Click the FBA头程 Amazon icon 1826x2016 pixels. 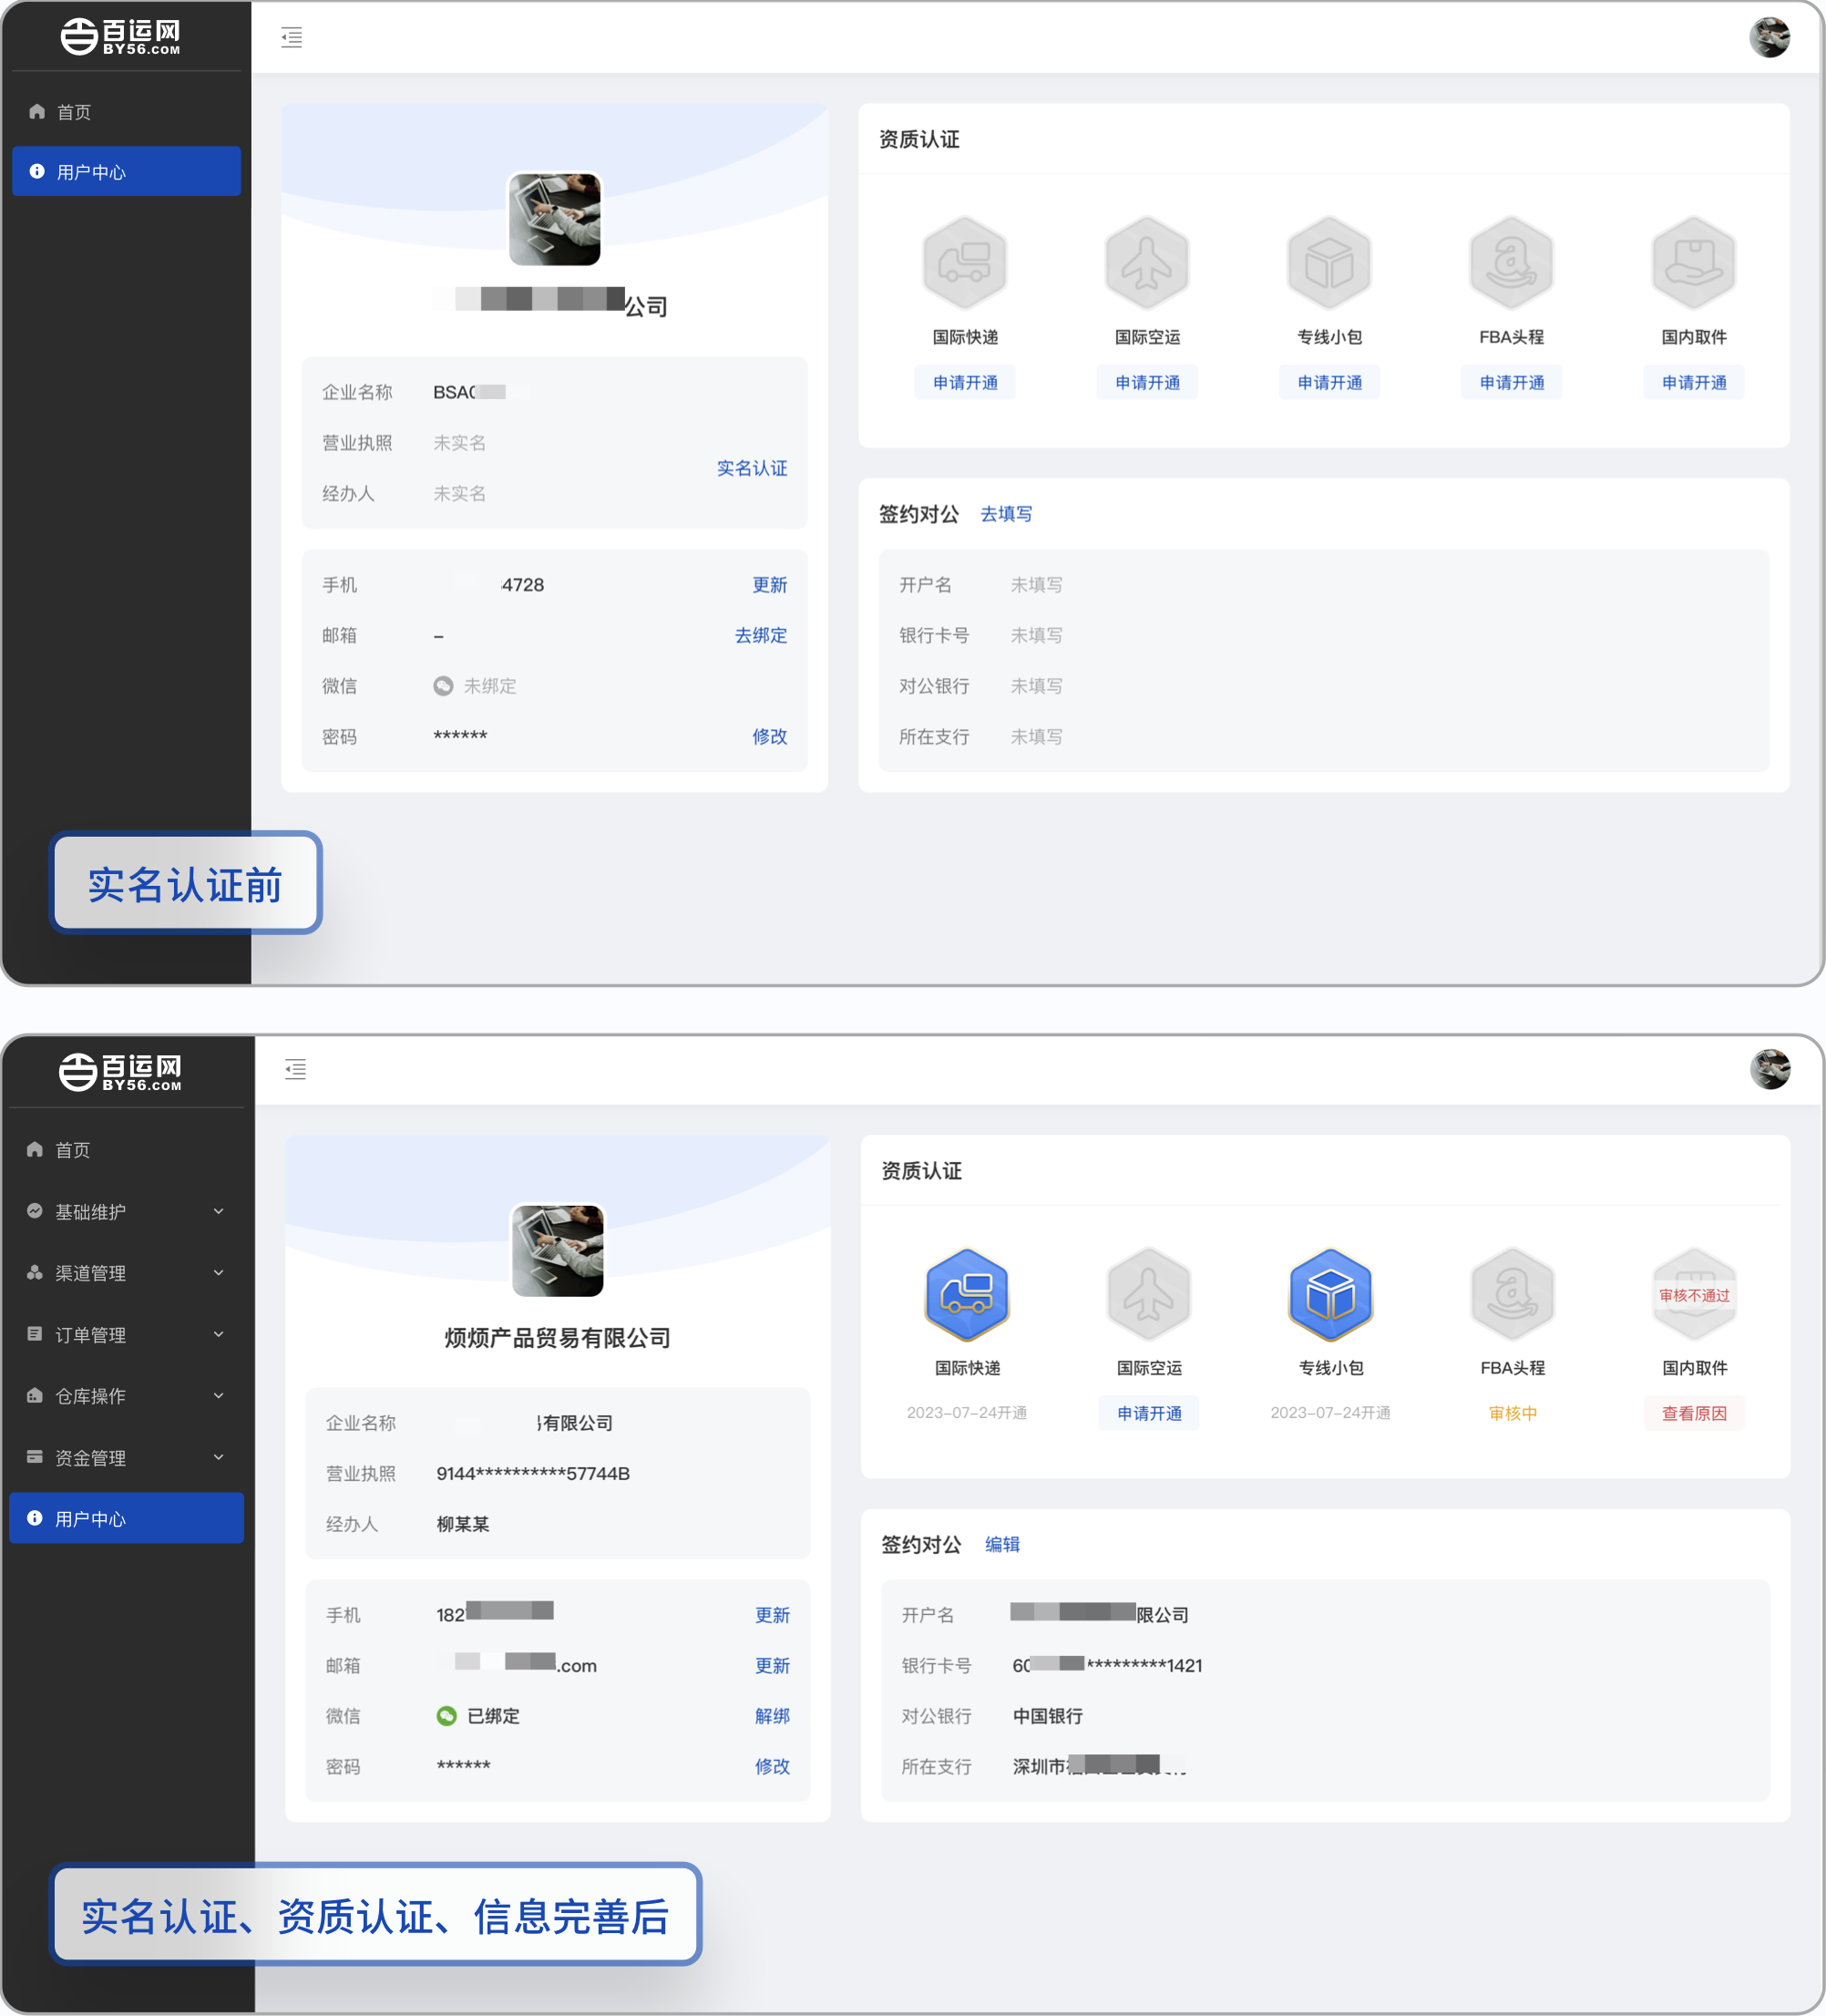click(x=1511, y=263)
